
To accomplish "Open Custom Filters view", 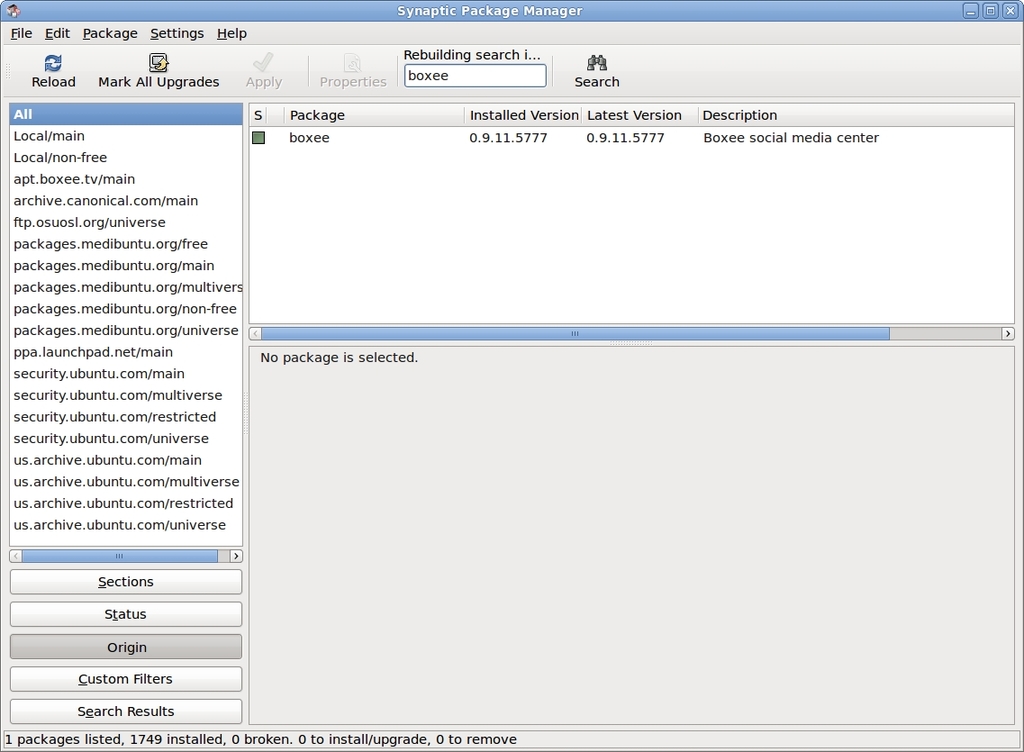I will point(125,679).
